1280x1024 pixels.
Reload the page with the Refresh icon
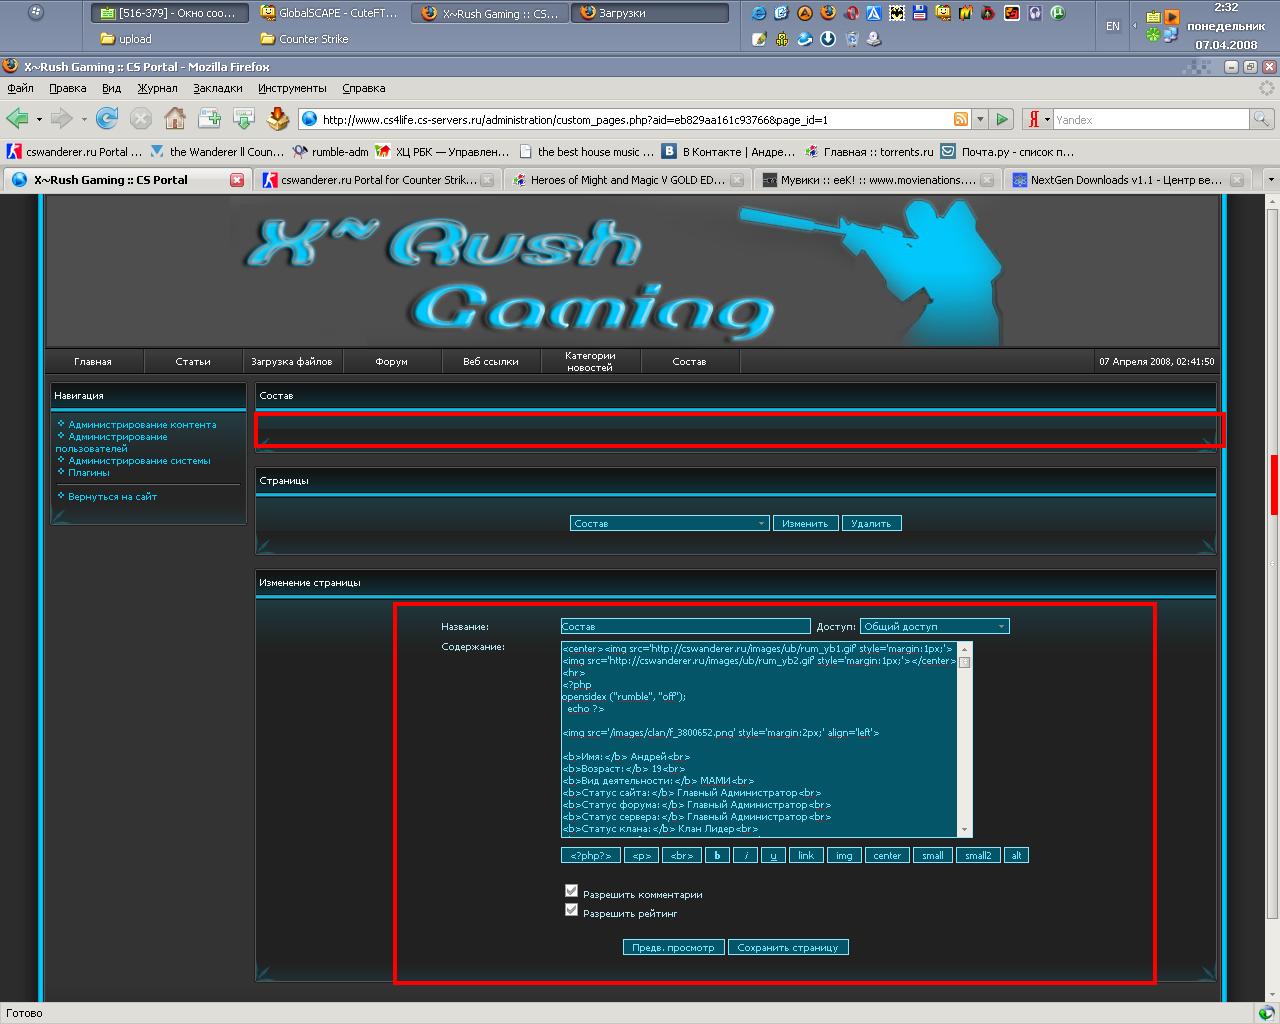pyautogui.click(x=107, y=119)
